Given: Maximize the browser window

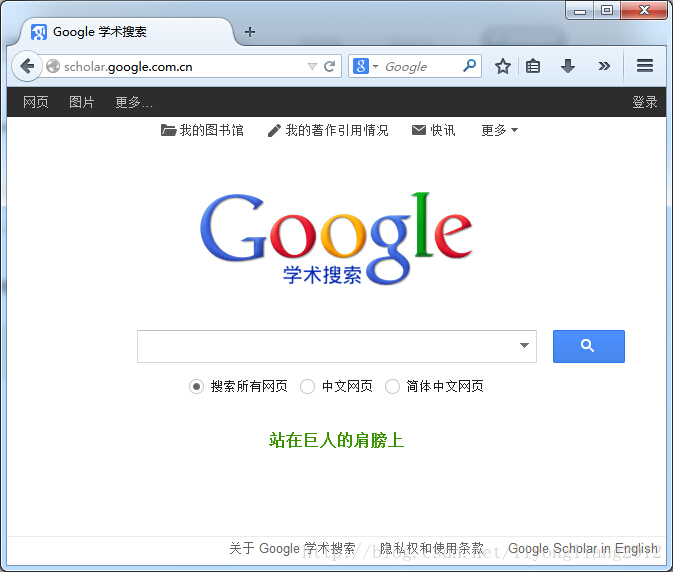Looking at the screenshot, I should pyautogui.click(x=607, y=10).
